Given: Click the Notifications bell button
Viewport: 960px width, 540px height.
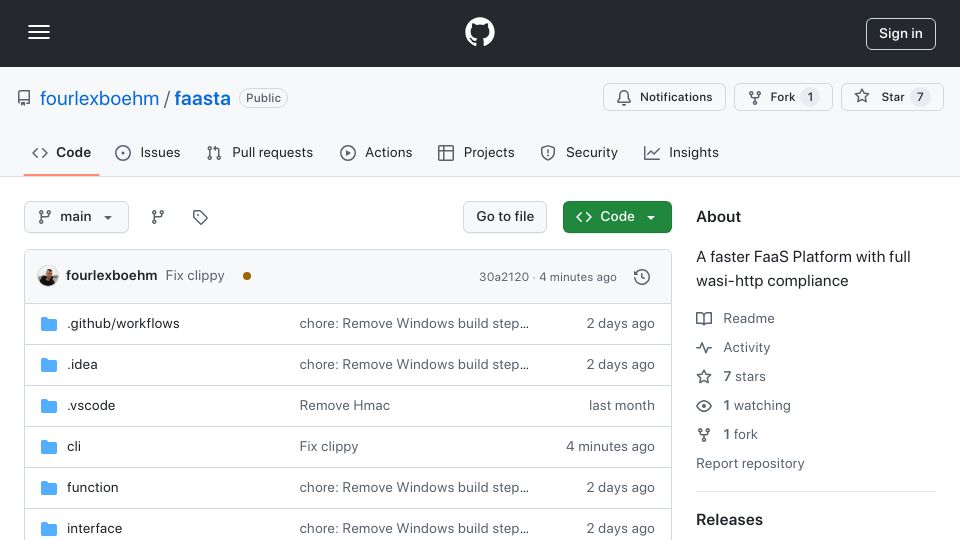Looking at the screenshot, I should click(x=664, y=97).
